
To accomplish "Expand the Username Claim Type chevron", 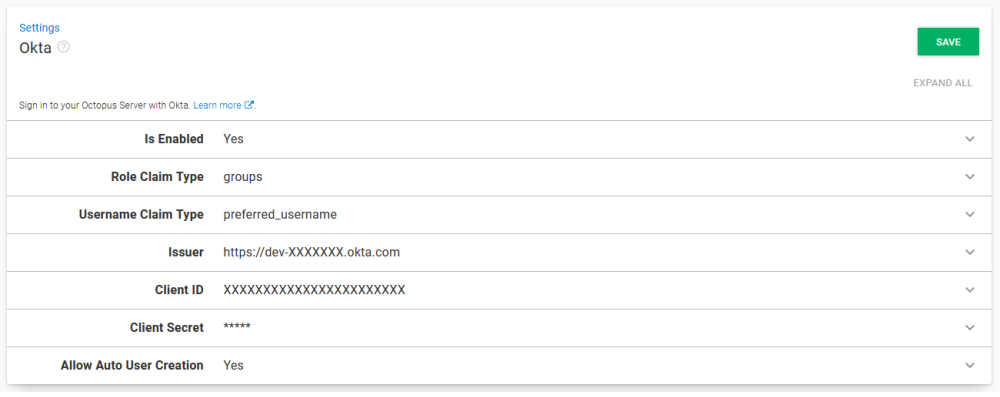I will click(970, 214).
